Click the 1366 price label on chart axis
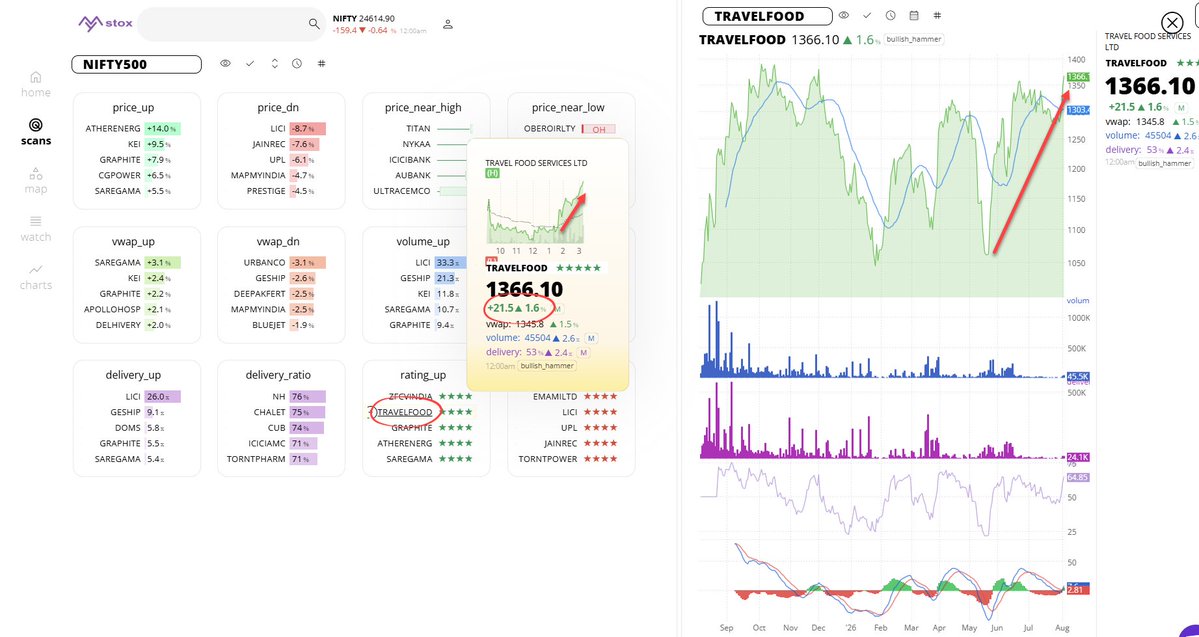1199x637 pixels. tap(1077, 76)
